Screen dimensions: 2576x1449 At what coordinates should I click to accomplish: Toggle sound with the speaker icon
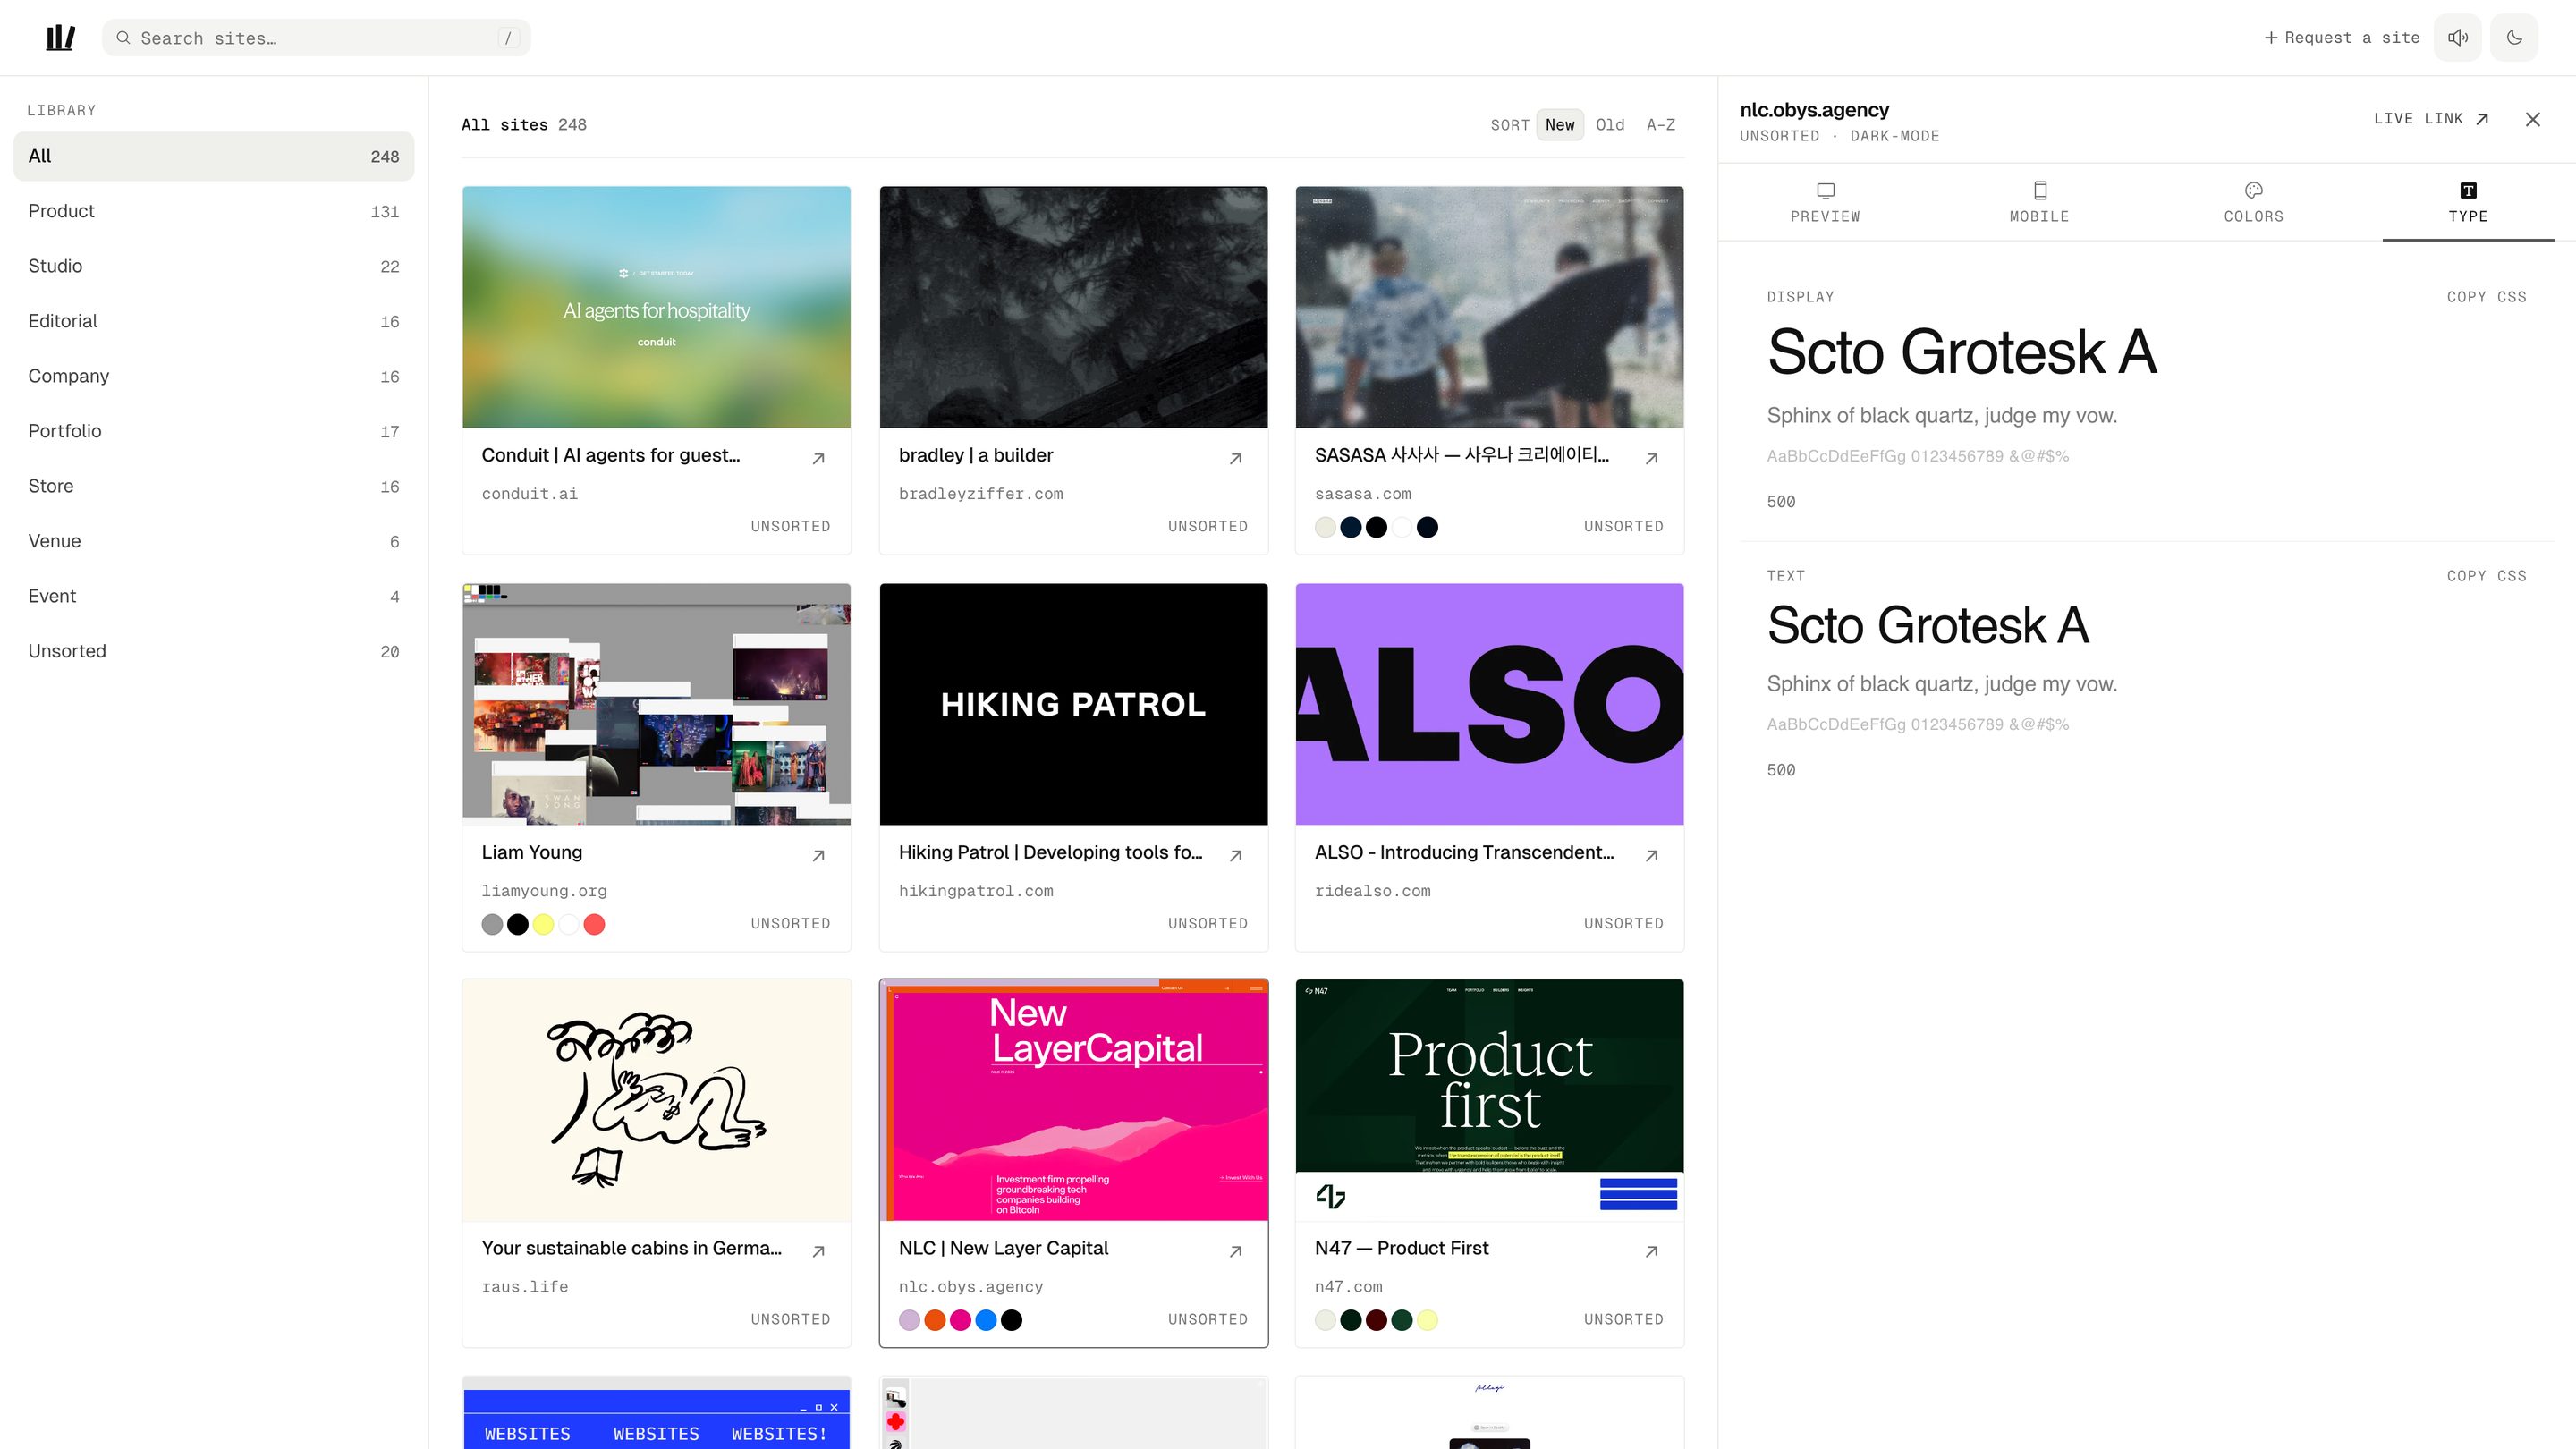click(x=2457, y=38)
